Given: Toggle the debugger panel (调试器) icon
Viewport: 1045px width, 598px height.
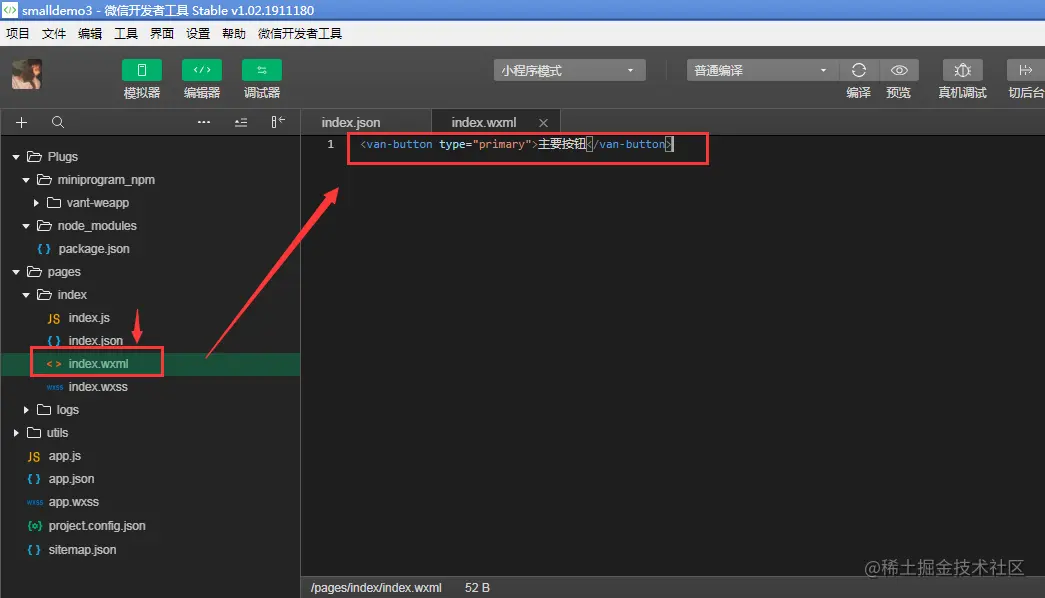Looking at the screenshot, I should [261, 70].
